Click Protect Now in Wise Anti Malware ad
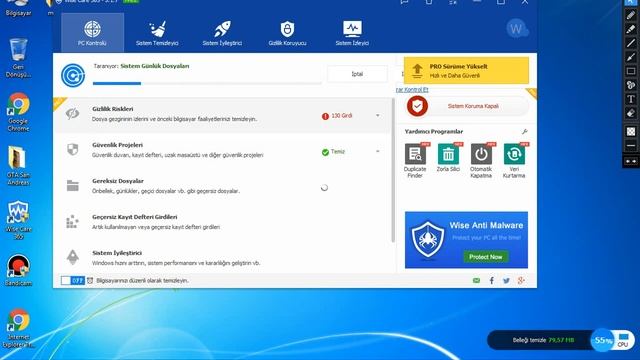 pyautogui.click(x=485, y=257)
